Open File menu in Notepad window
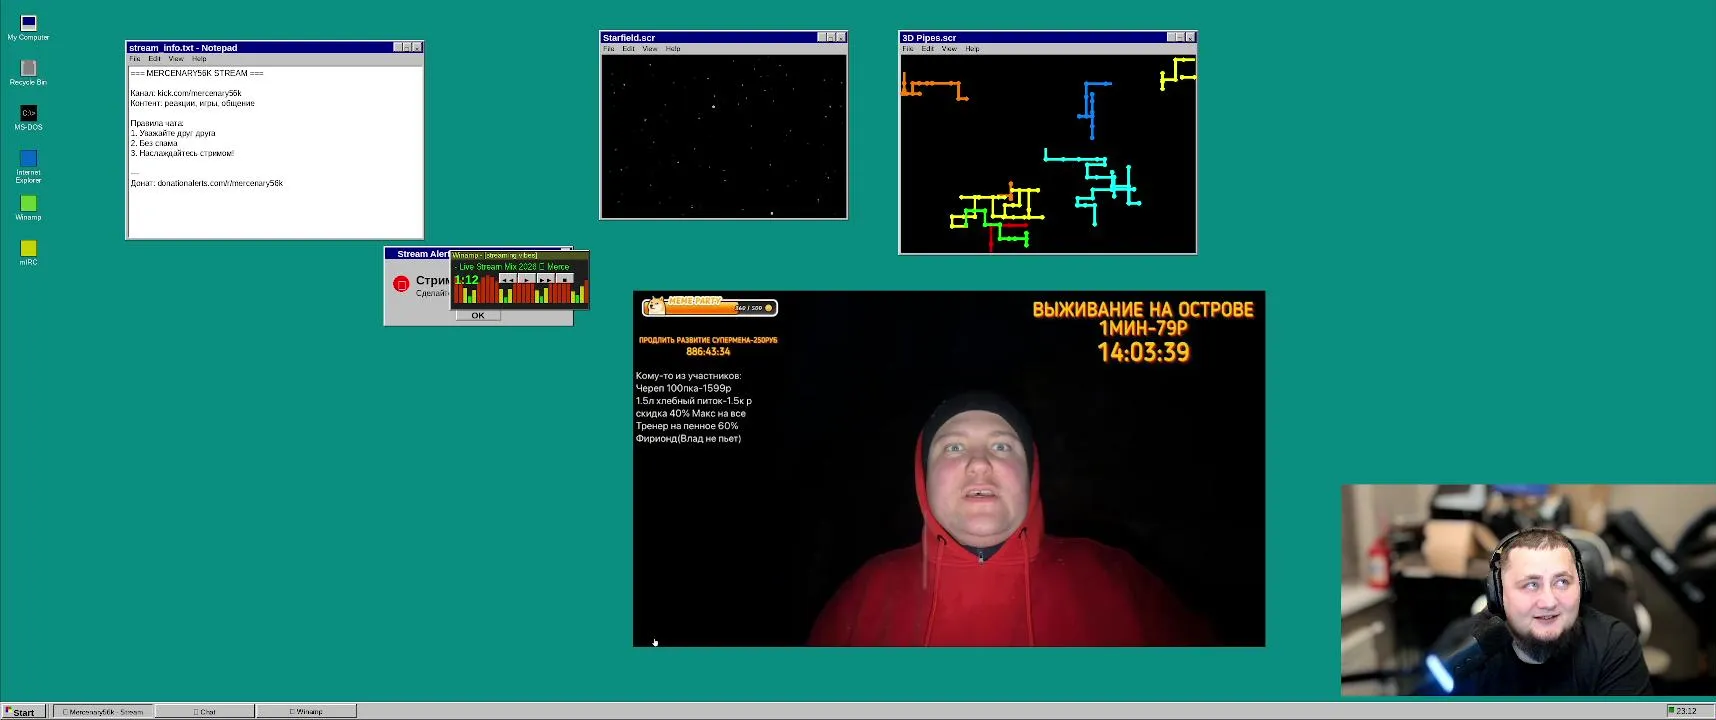This screenshot has width=1716, height=720. coord(135,59)
